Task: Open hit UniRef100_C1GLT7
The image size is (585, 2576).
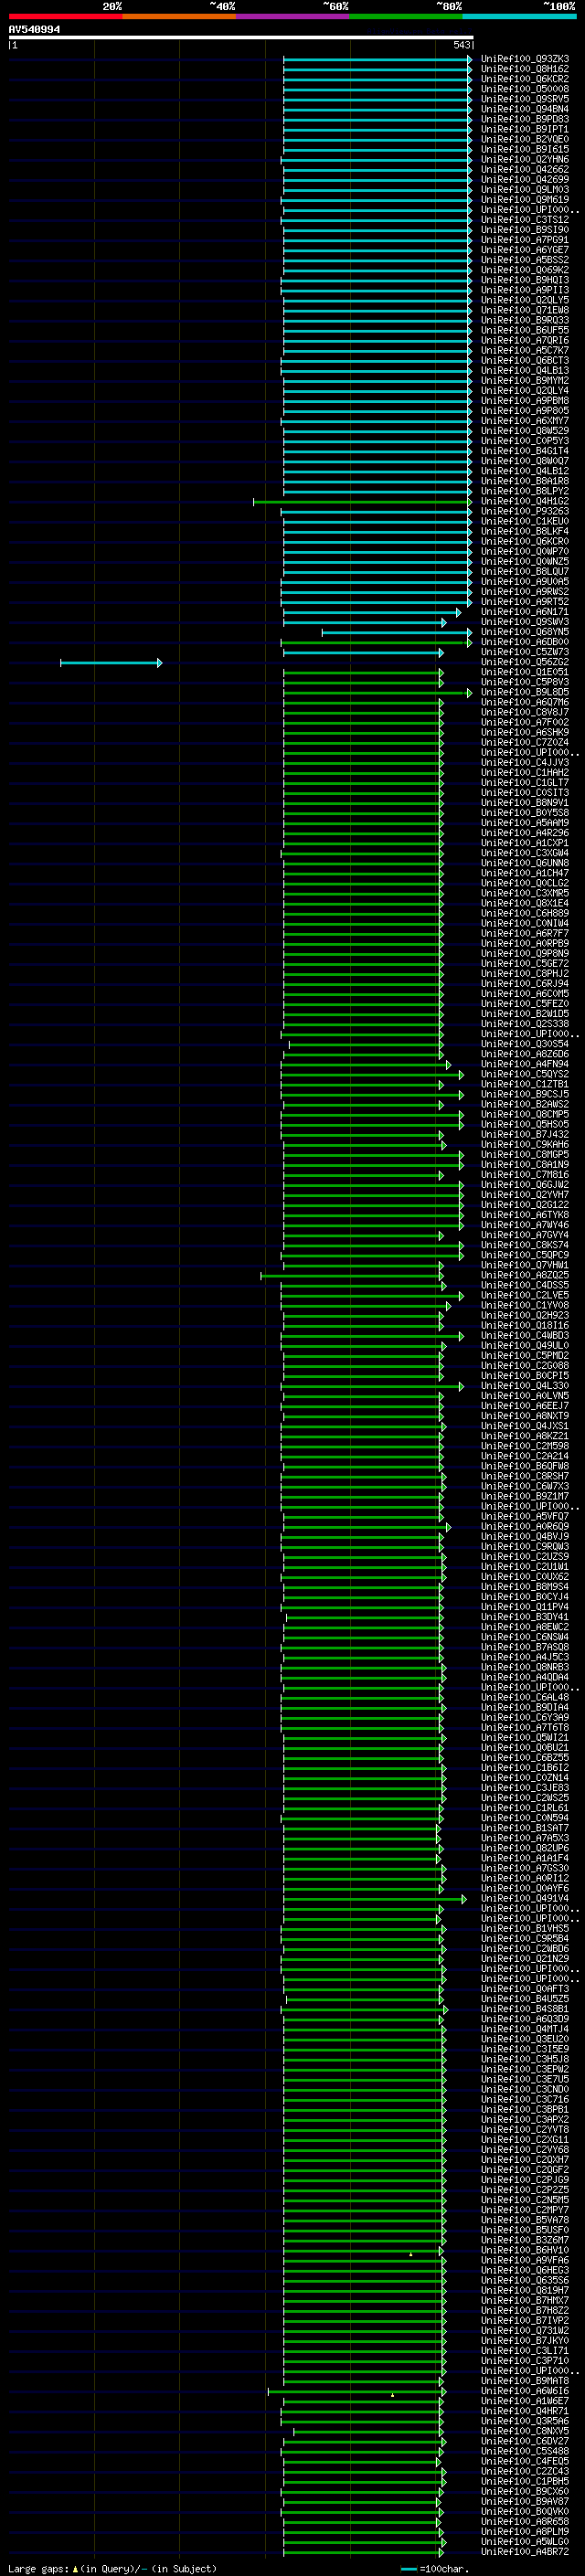Action: [524, 783]
